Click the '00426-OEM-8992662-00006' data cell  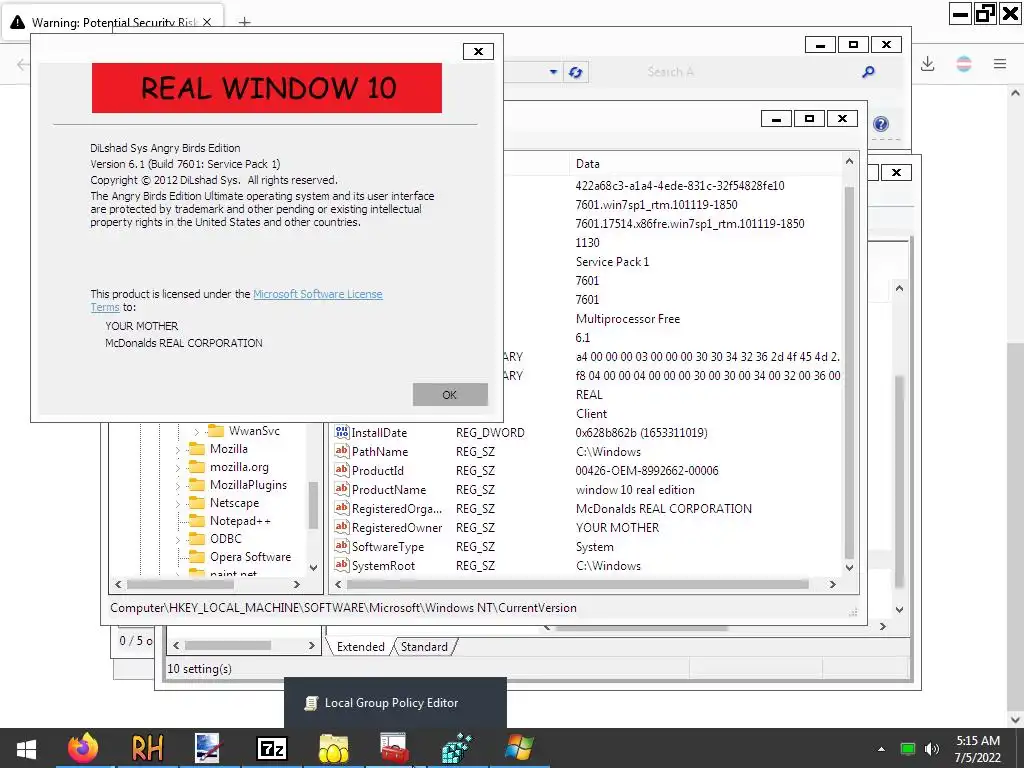[647, 471]
